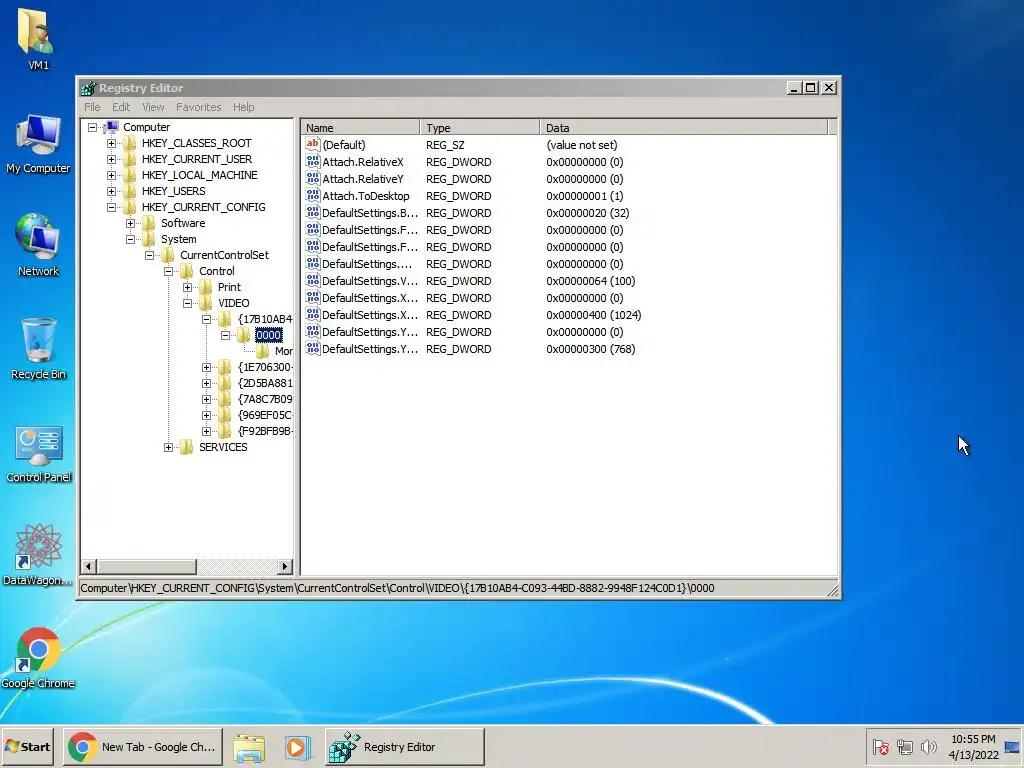Expand HKEY_USERS key
The width and height of the screenshot is (1024, 768).
[x=111, y=191]
